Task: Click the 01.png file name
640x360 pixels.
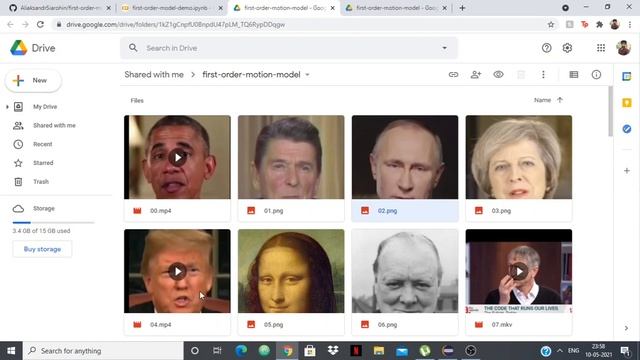Action: pos(273,211)
